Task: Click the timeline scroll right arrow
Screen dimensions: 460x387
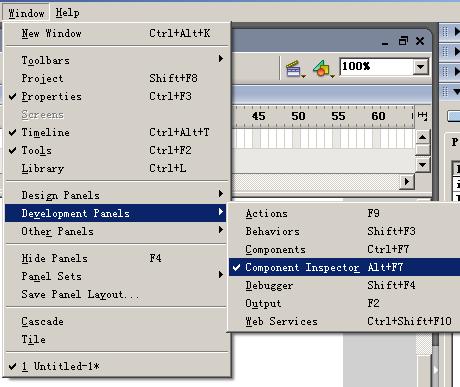Action: point(407,182)
